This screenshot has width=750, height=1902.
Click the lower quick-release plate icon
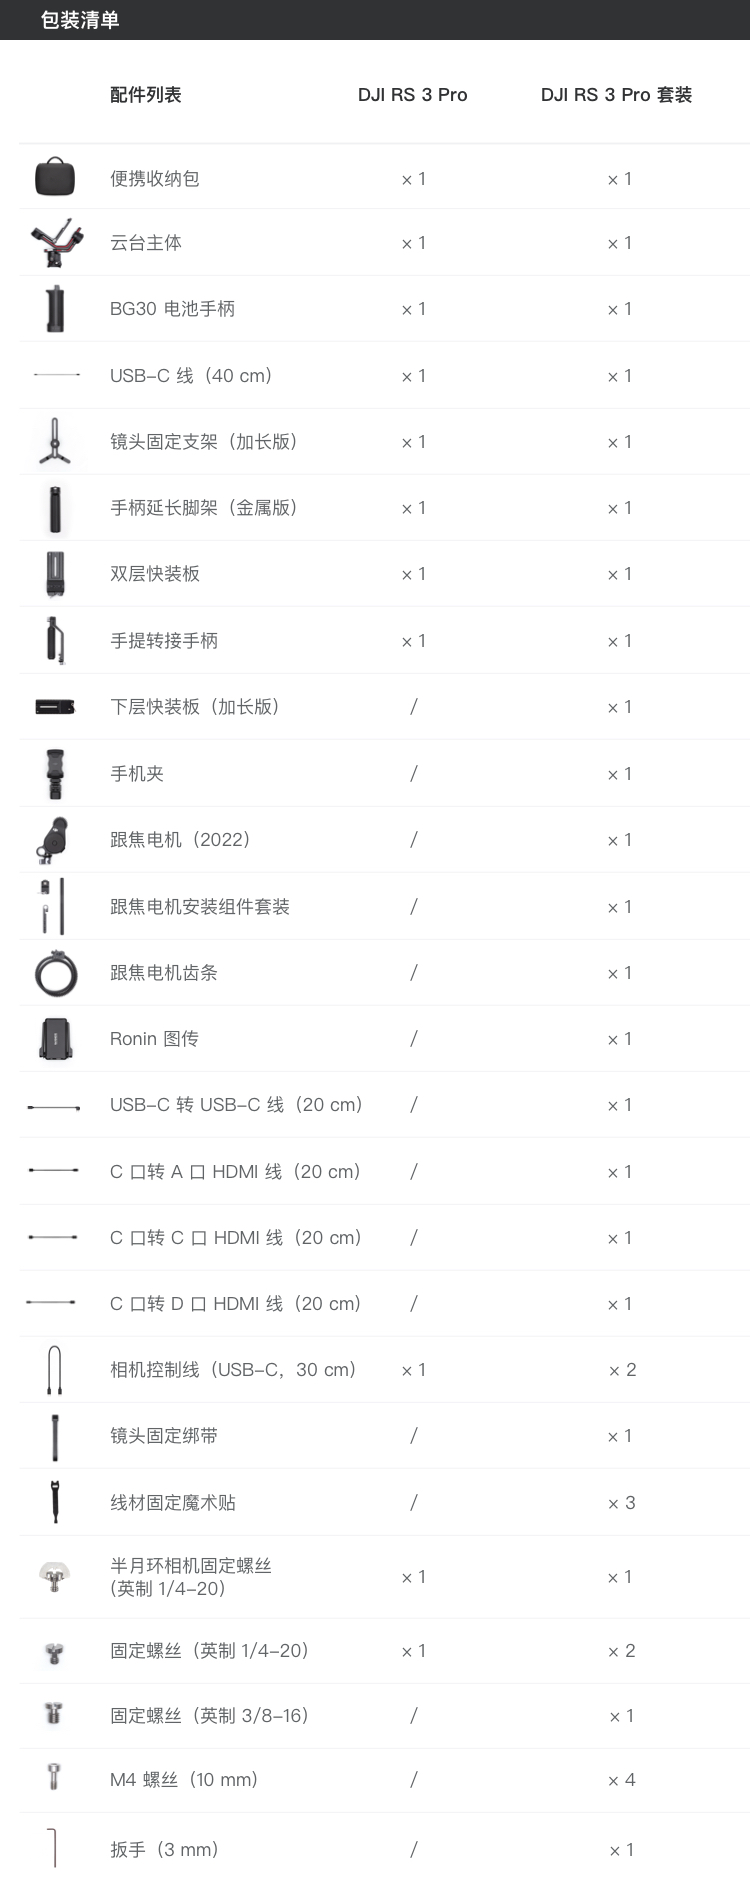55,707
